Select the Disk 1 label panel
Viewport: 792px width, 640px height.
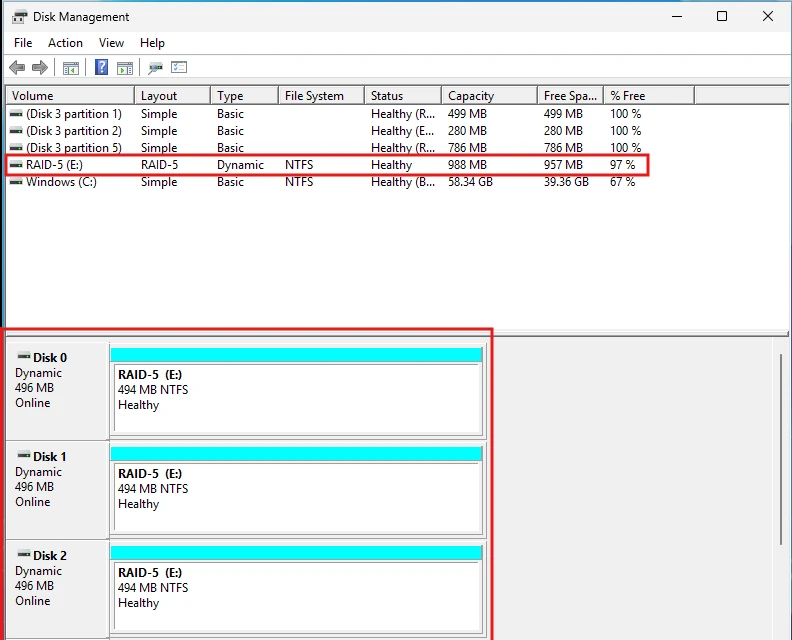57,490
